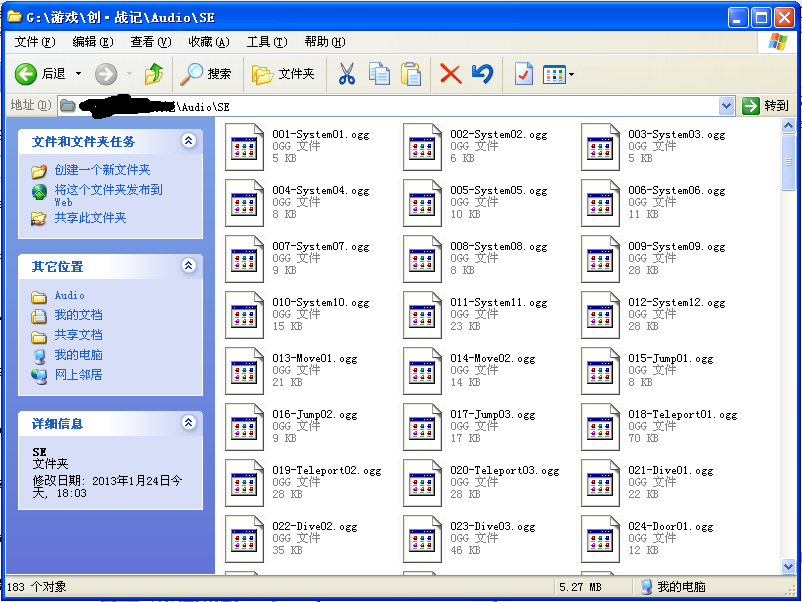Select the 013-Move01.ogg file icon
The width and height of the screenshot is (802, 602).
point(244,371)
